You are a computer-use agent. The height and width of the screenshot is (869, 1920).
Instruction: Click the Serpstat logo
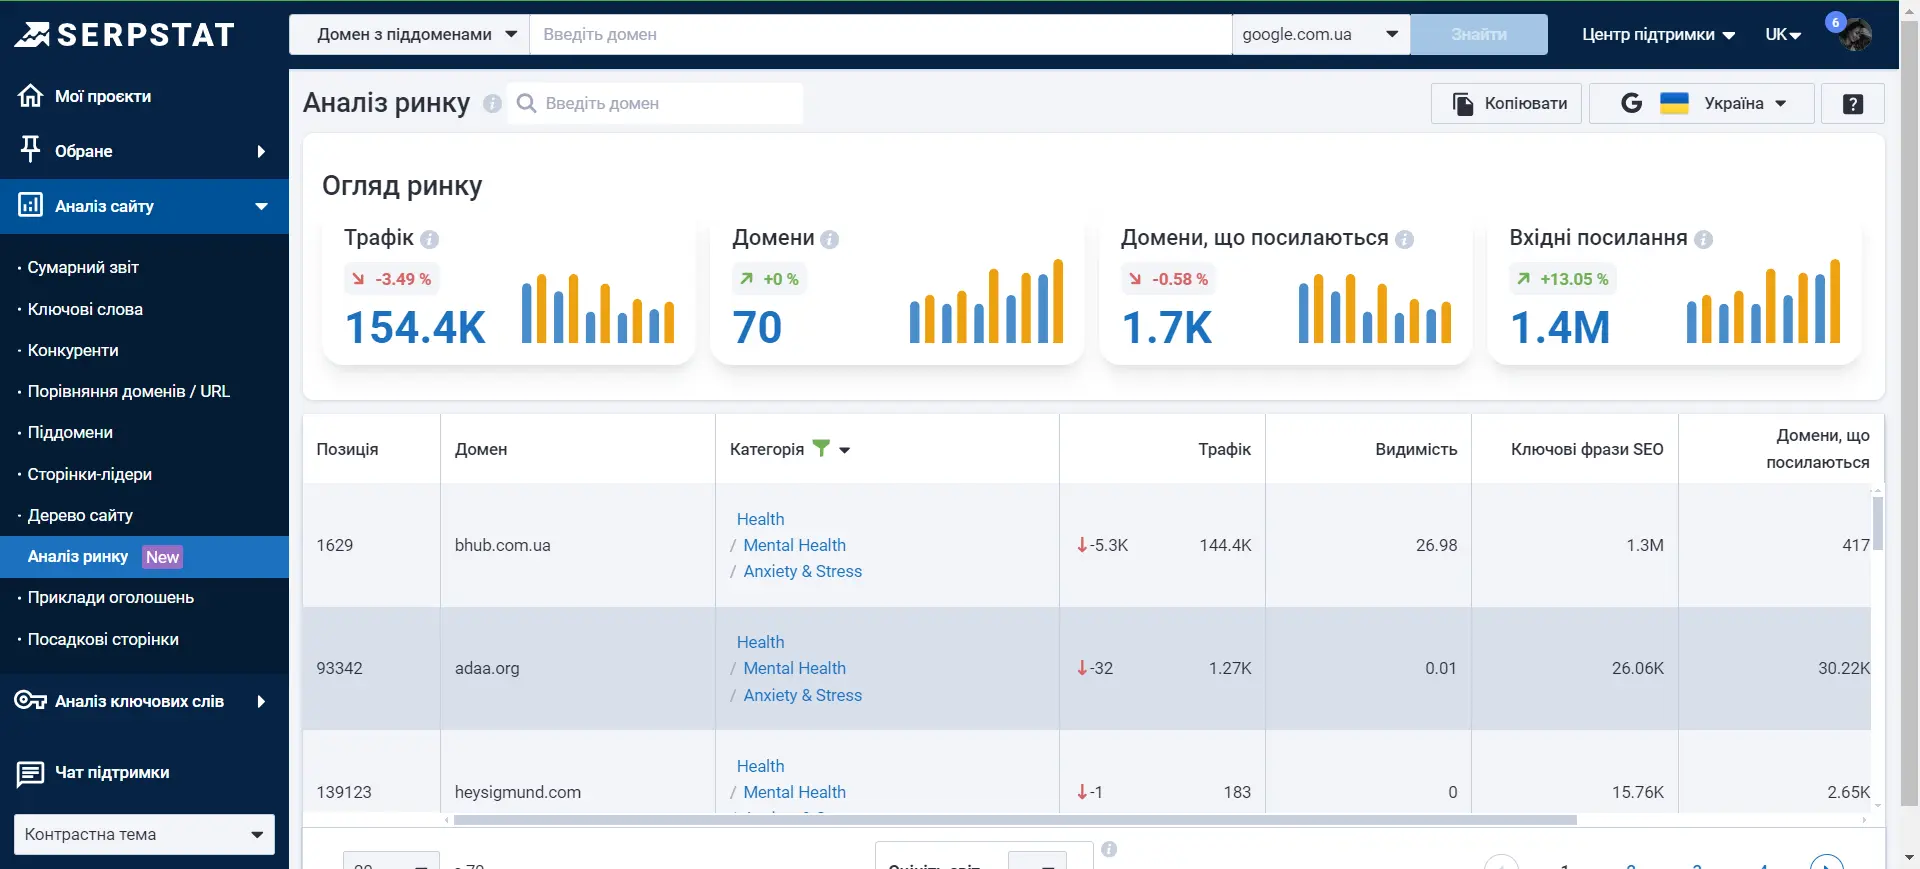point(124,35)
